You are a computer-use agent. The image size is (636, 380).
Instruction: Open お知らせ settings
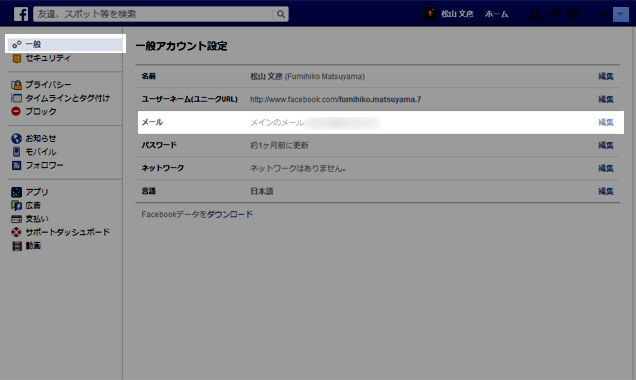41,138
